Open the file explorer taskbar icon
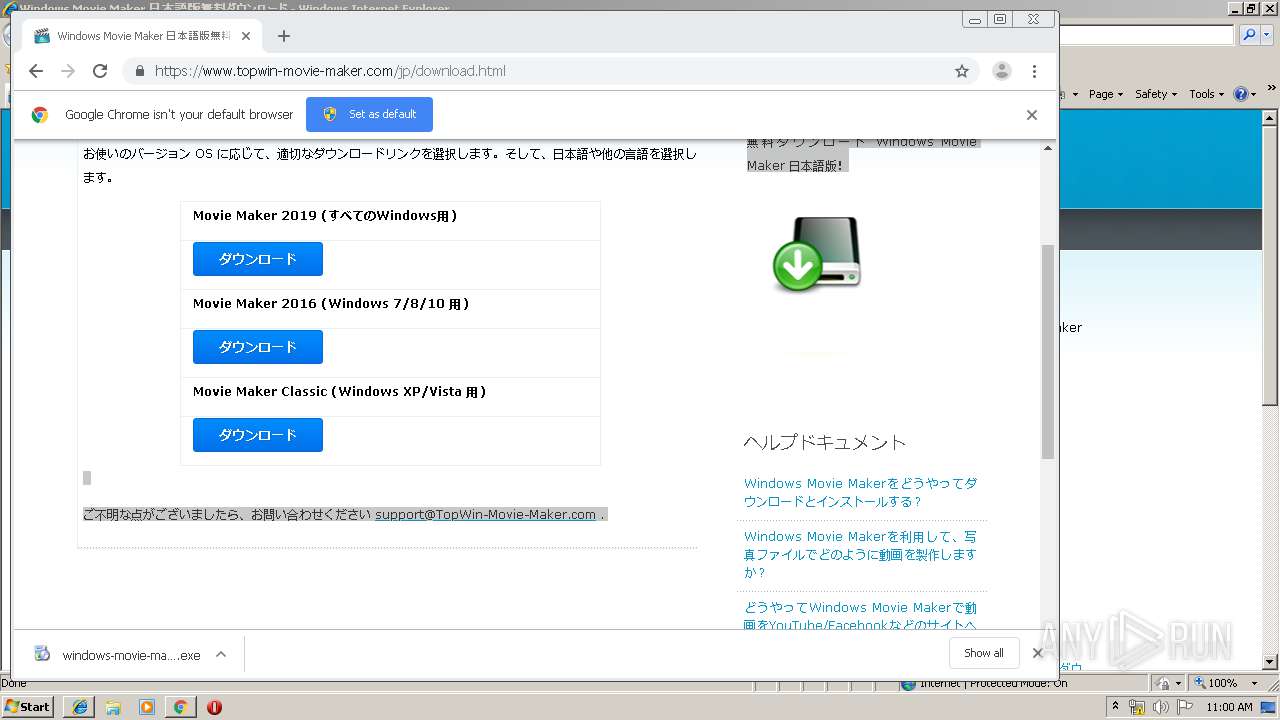The image size is (1280, 720). point(113,707)
